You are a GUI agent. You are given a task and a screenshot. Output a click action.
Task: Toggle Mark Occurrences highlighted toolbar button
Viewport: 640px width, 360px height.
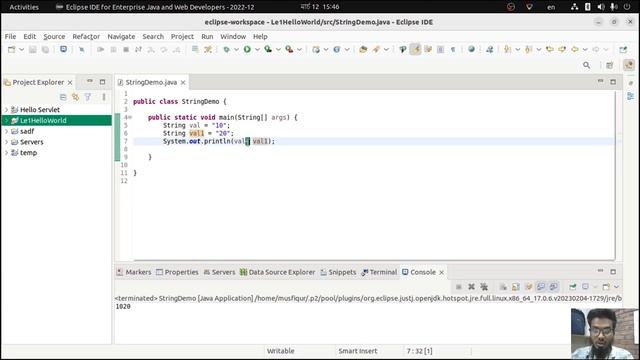pos(416,49)
